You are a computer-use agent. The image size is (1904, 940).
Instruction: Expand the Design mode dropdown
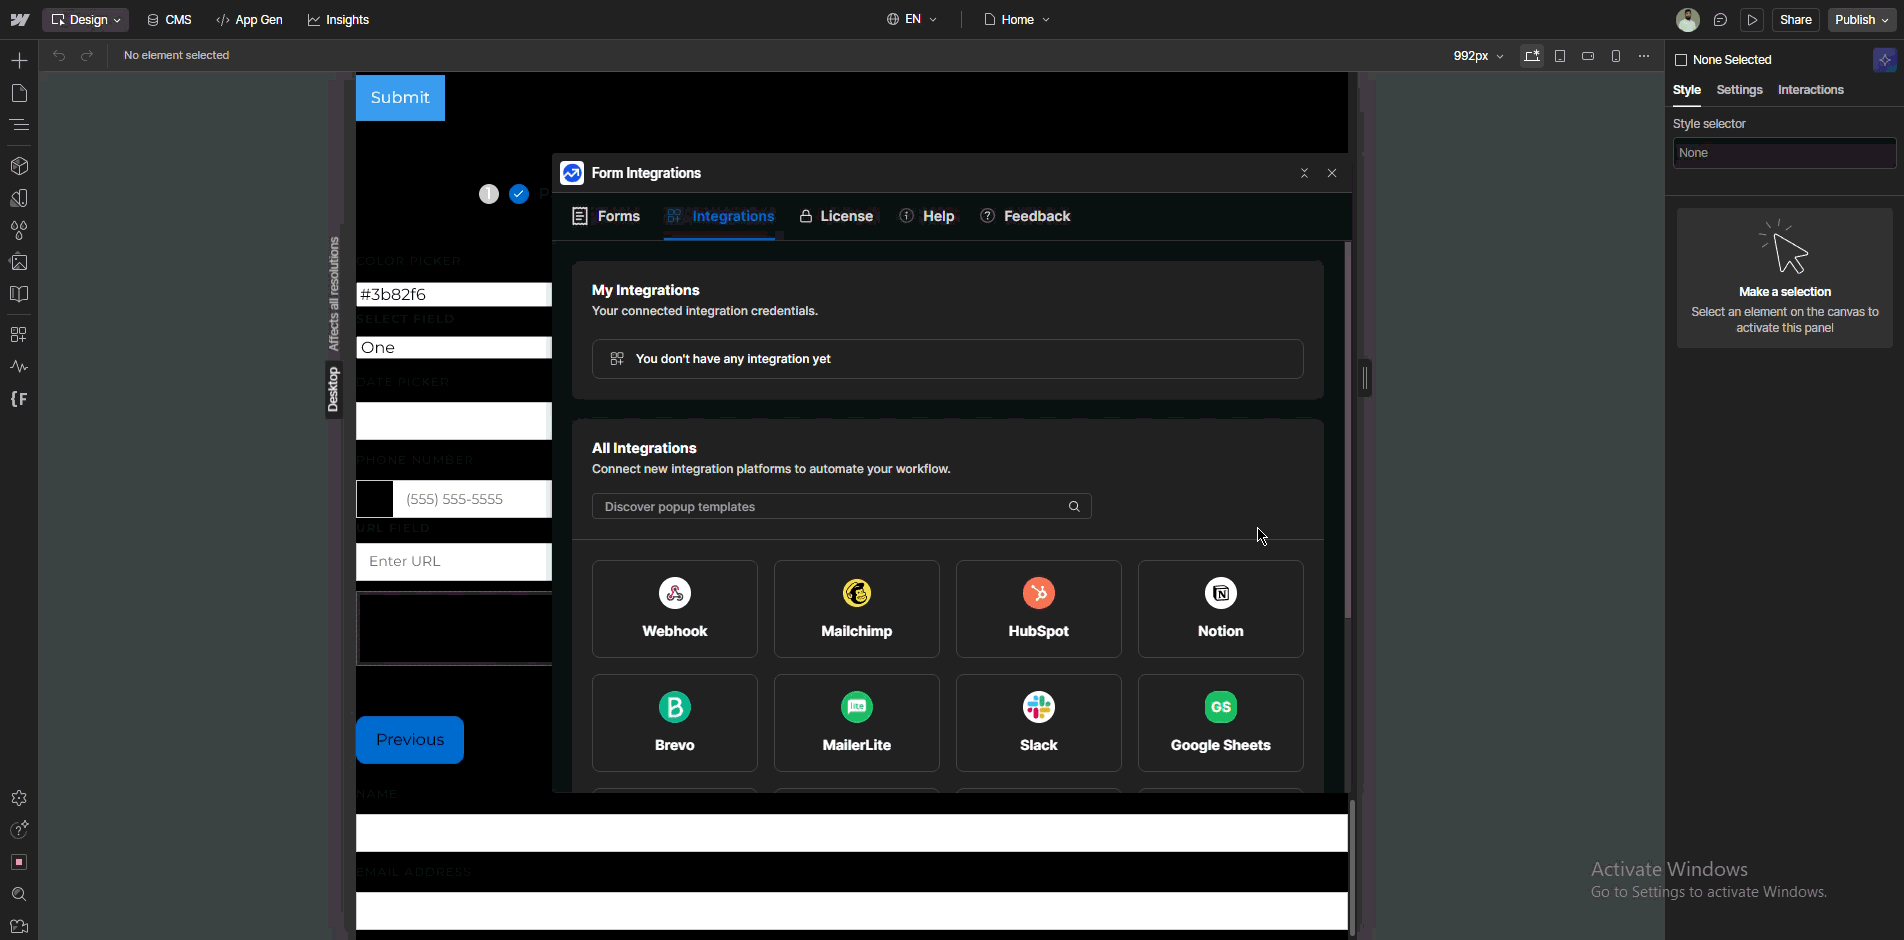point(86,20)
